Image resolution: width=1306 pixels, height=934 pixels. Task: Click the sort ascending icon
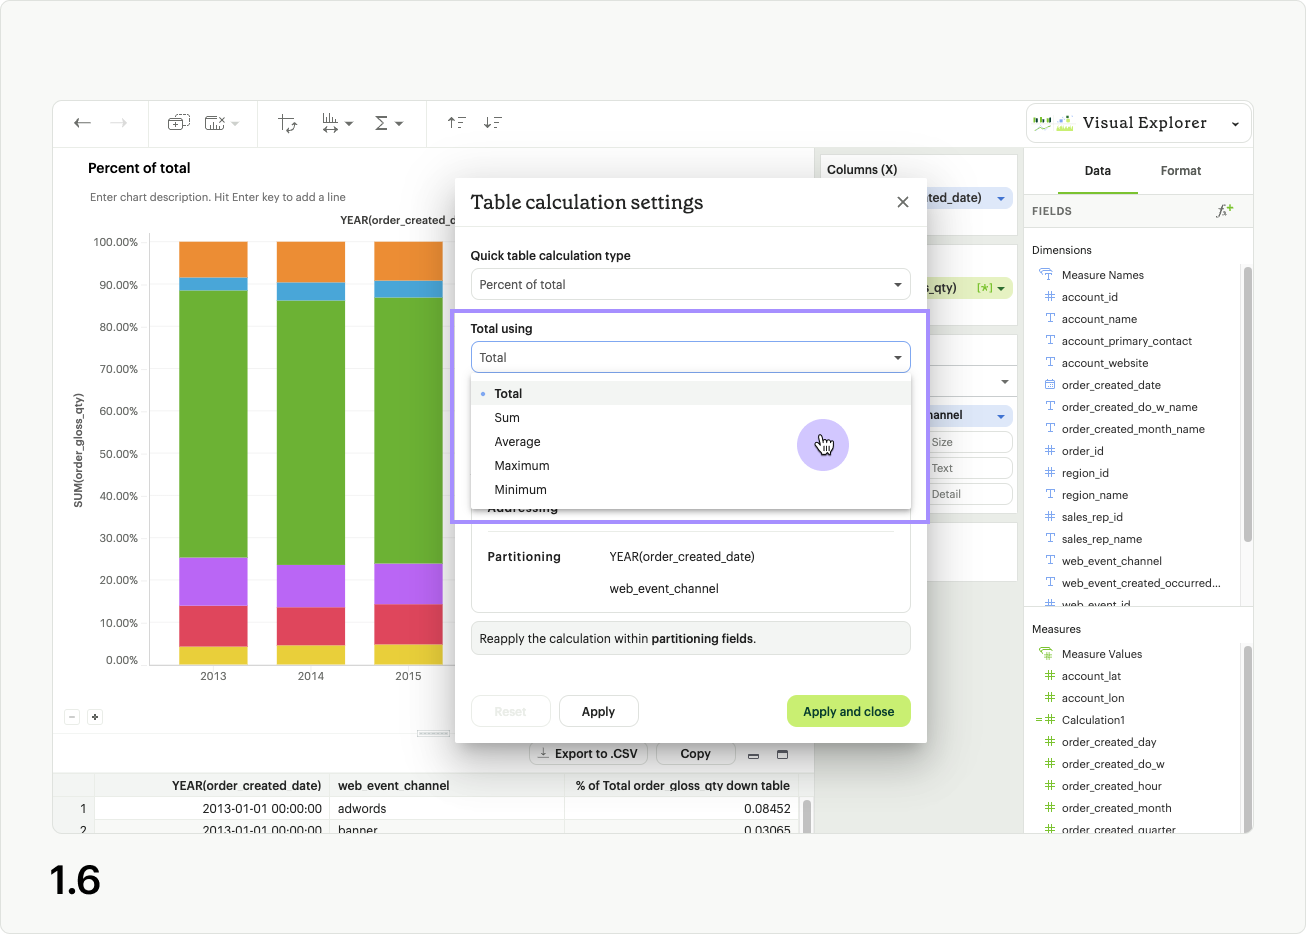pos(456,123)
